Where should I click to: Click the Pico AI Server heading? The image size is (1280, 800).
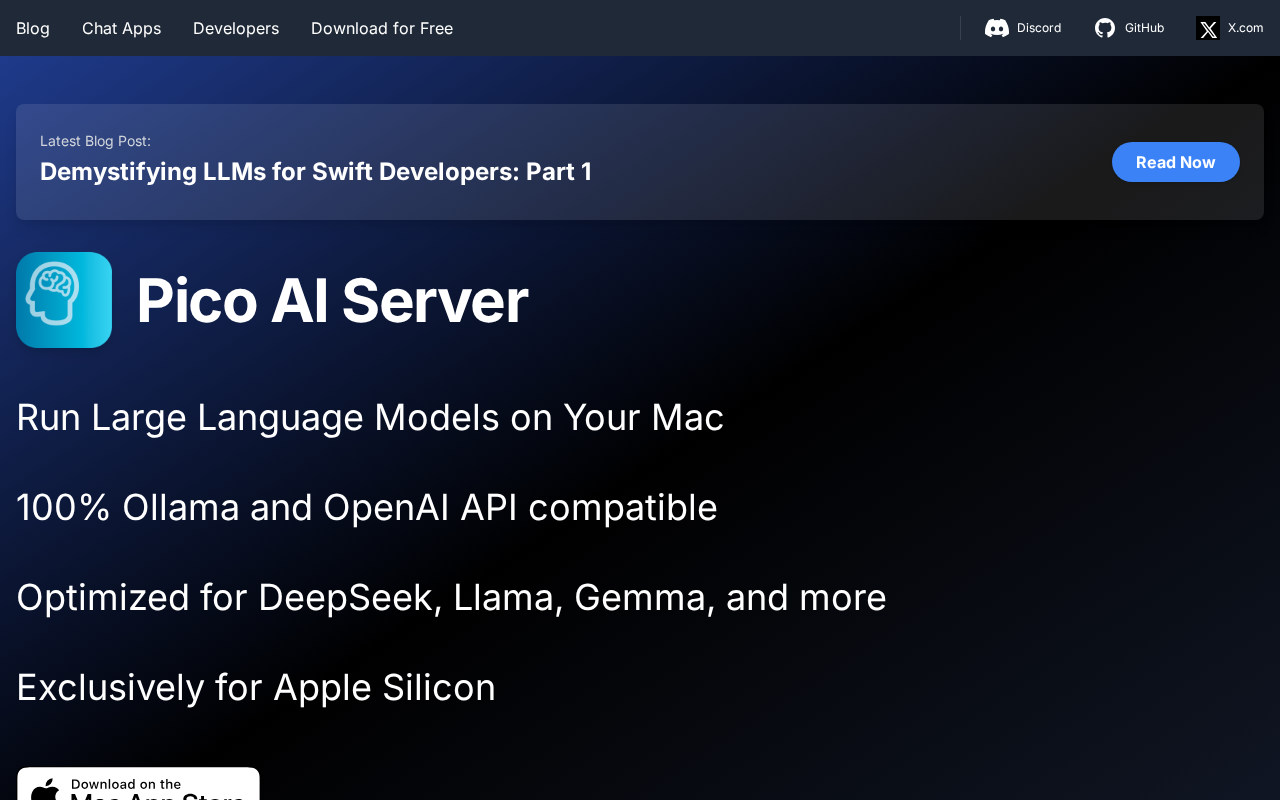pyautogui.click(x=332, y=300)
